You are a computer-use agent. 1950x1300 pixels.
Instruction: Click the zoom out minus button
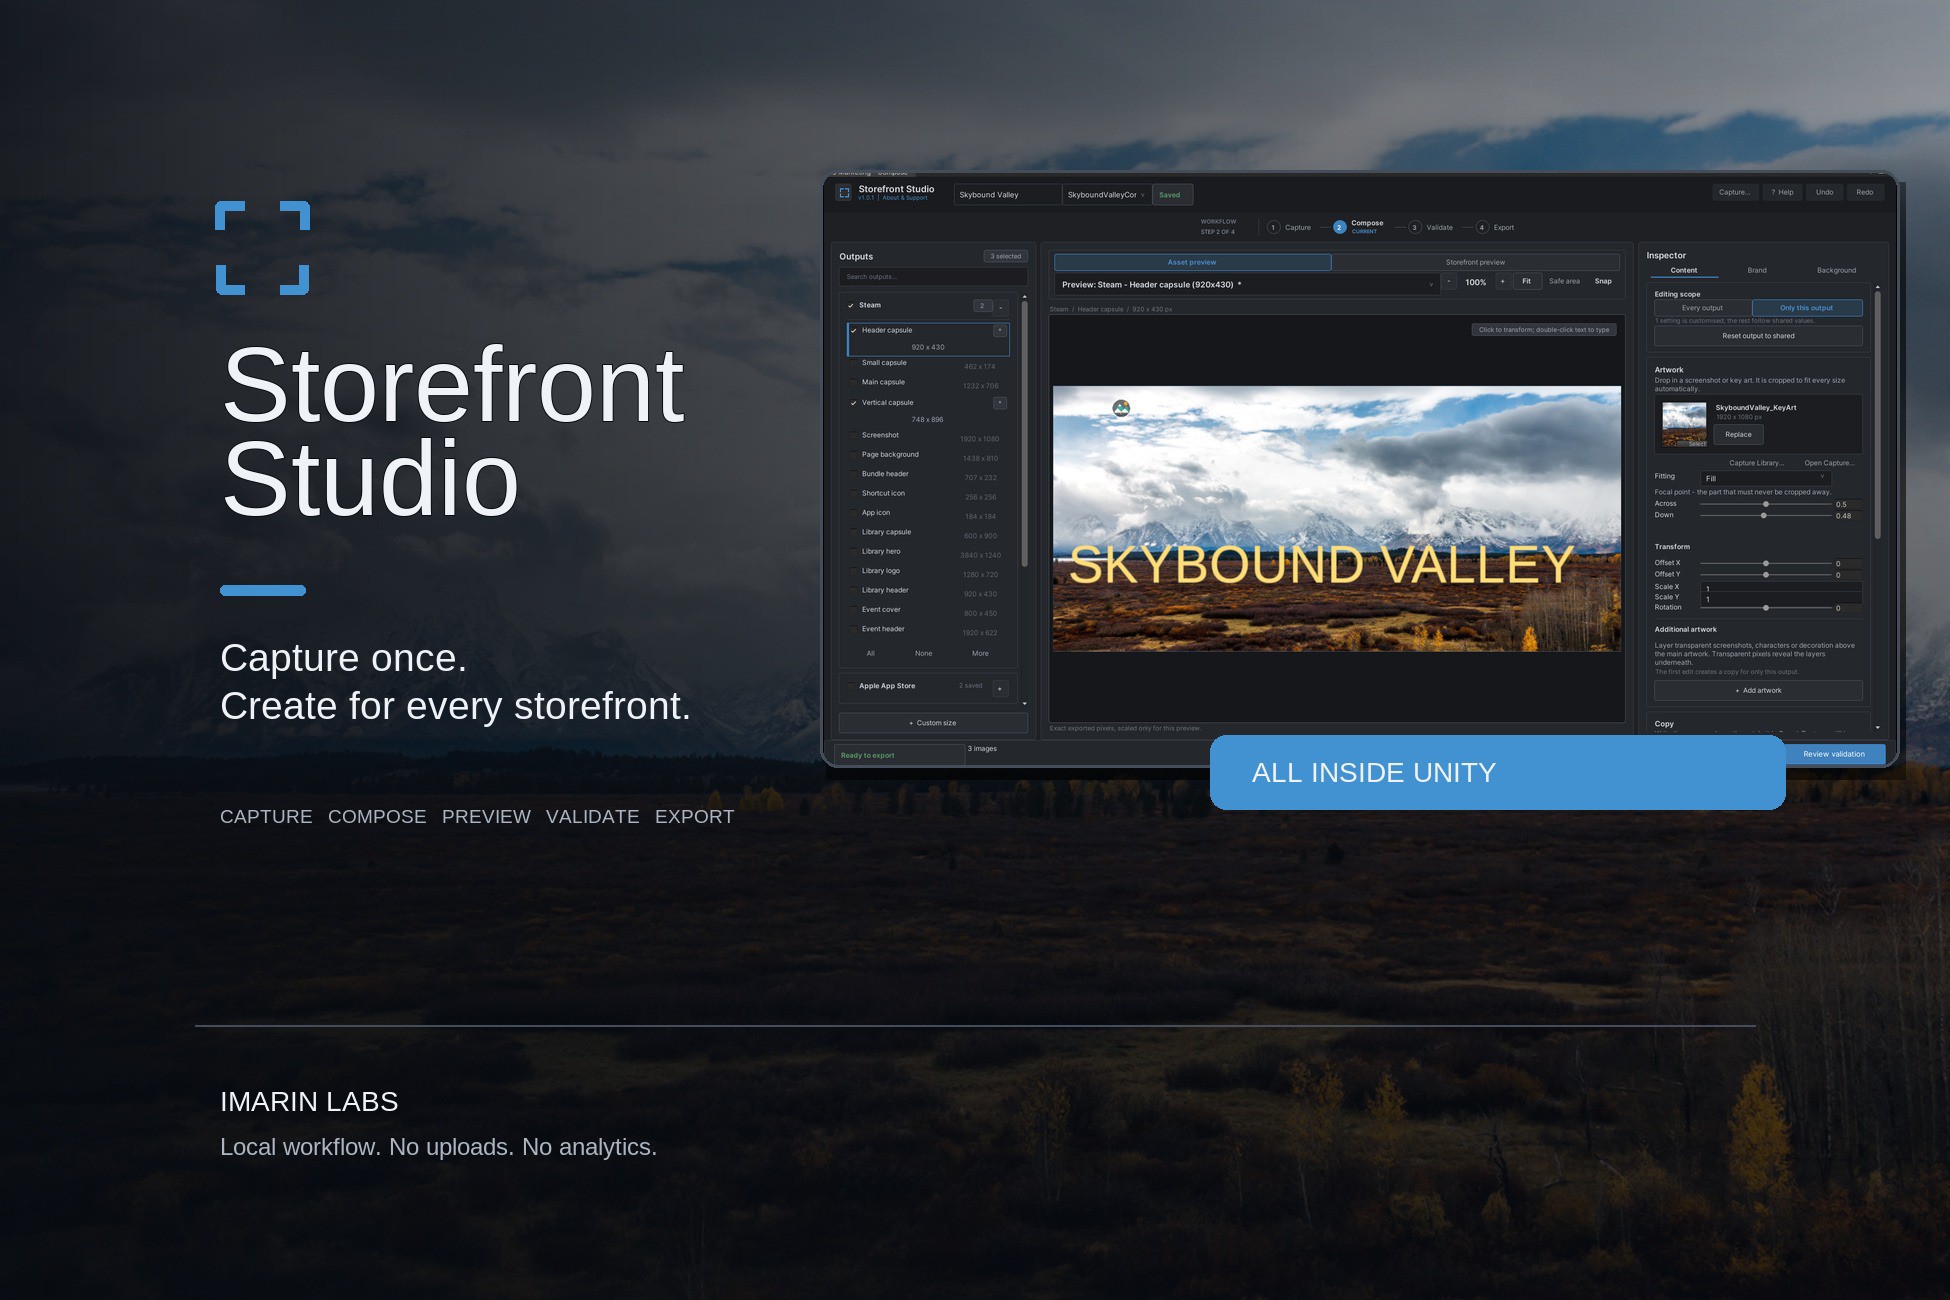pyautogui.click(x=1449, y=282)
